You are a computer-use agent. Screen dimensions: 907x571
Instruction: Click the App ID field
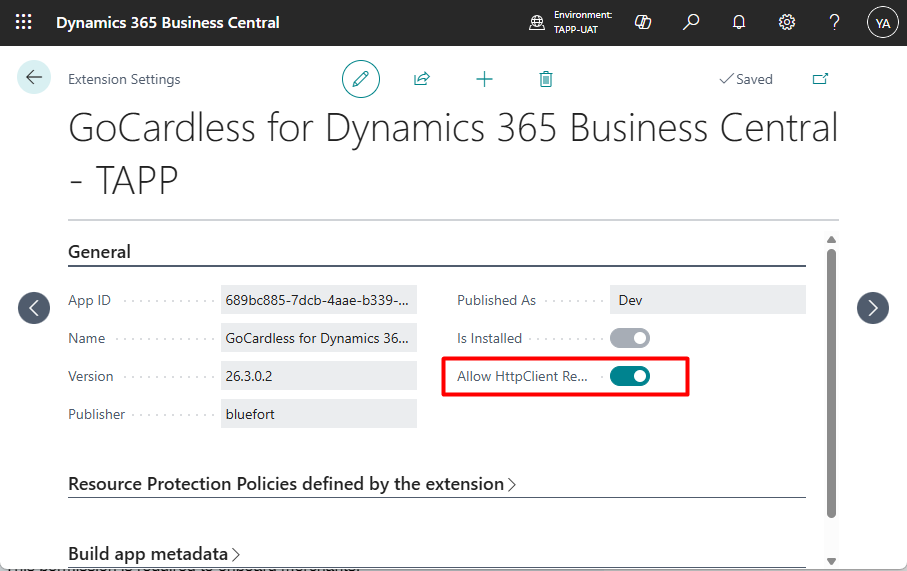[x=319, y=300]
